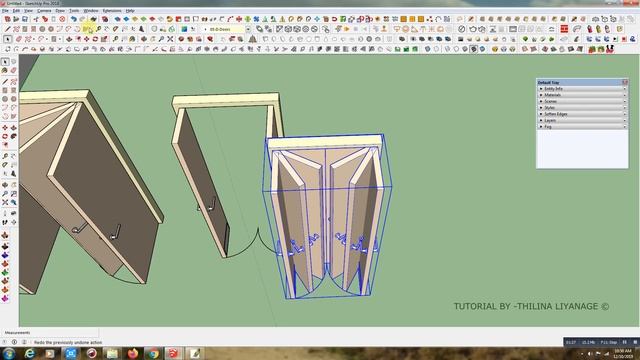Open the Edit menu
This screenshot has height=360, width=640.
tap(16, 11)
